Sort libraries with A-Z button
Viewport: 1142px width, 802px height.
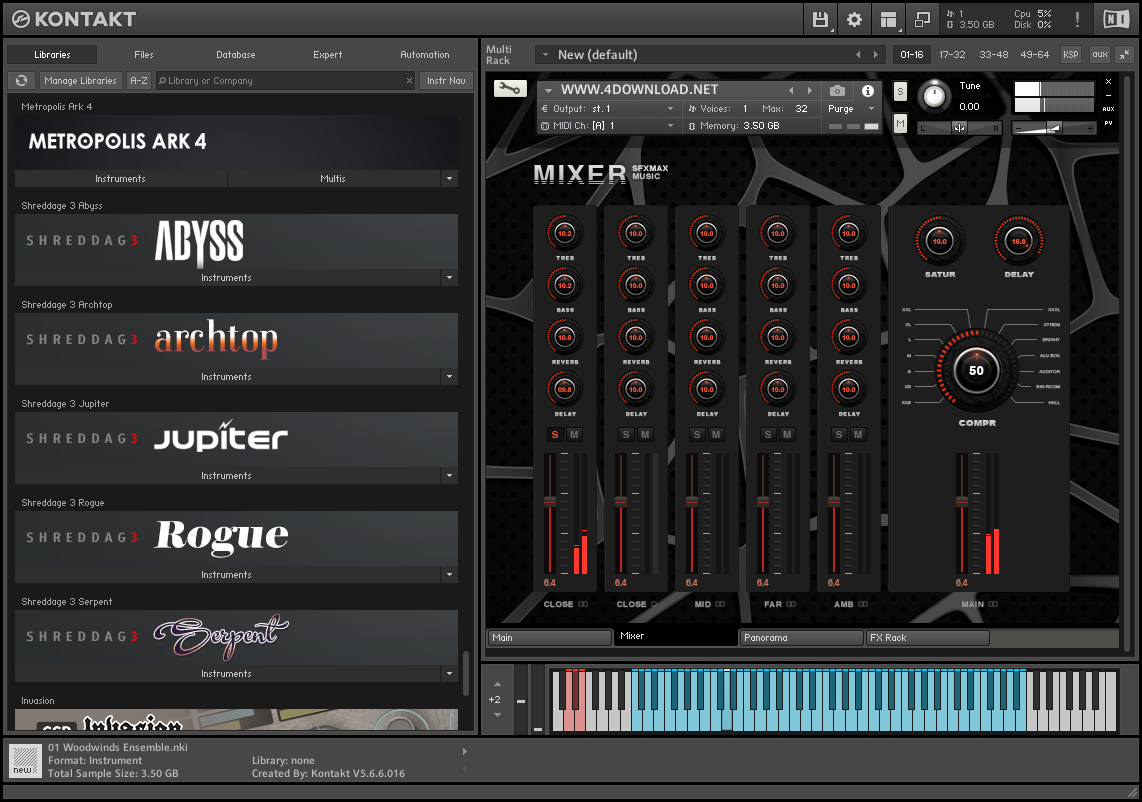point(138,81)
